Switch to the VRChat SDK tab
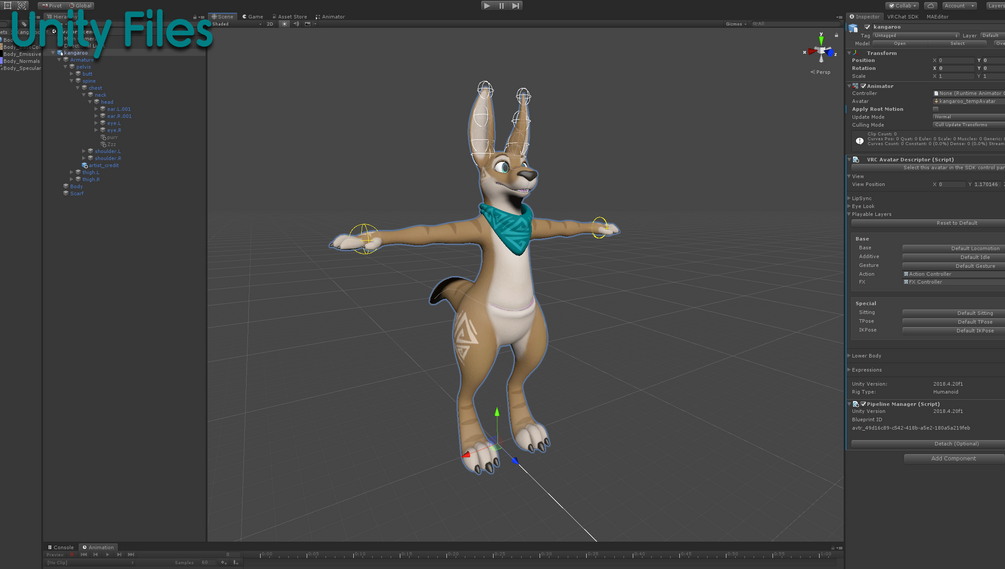Viewport: 1005px width, 569px height. [x=902, y=17]
